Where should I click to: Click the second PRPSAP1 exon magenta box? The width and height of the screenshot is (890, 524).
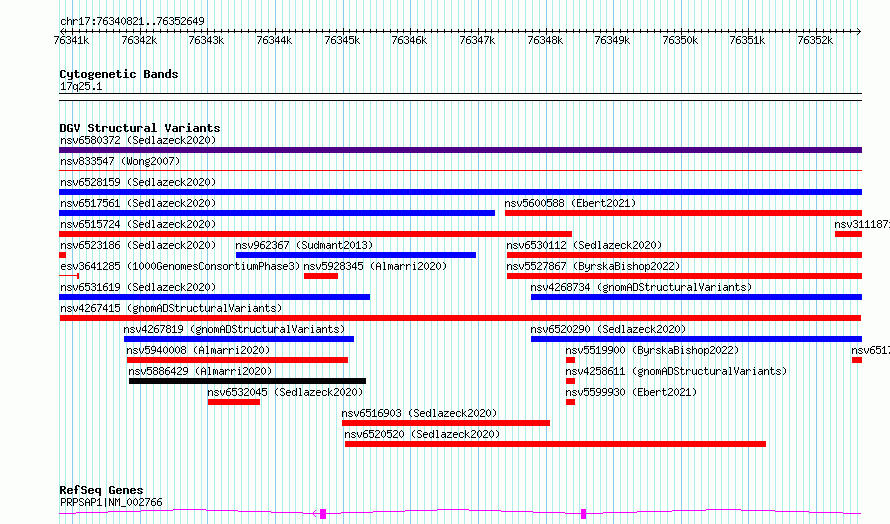pyautogui.click(x=583, y=514)
